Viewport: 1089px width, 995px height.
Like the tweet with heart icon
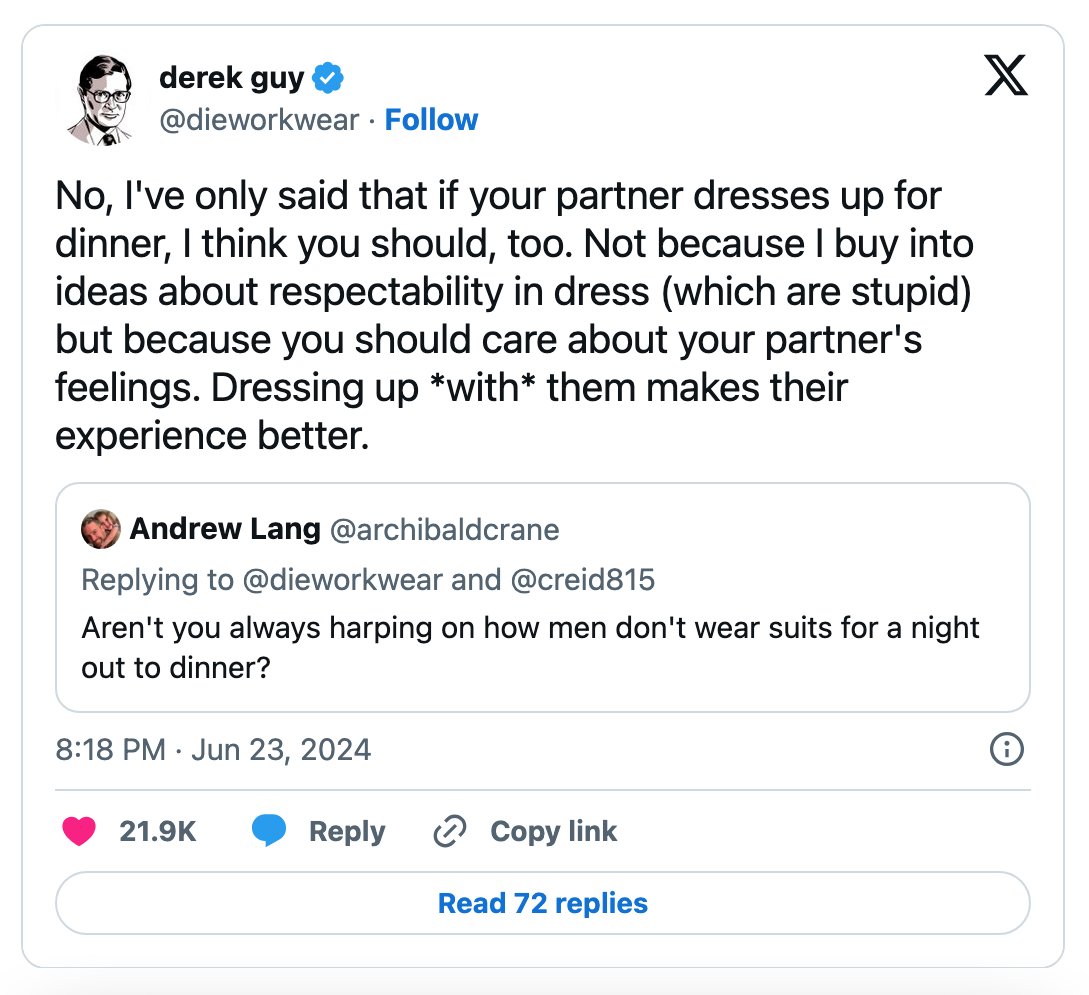point(78,831)
